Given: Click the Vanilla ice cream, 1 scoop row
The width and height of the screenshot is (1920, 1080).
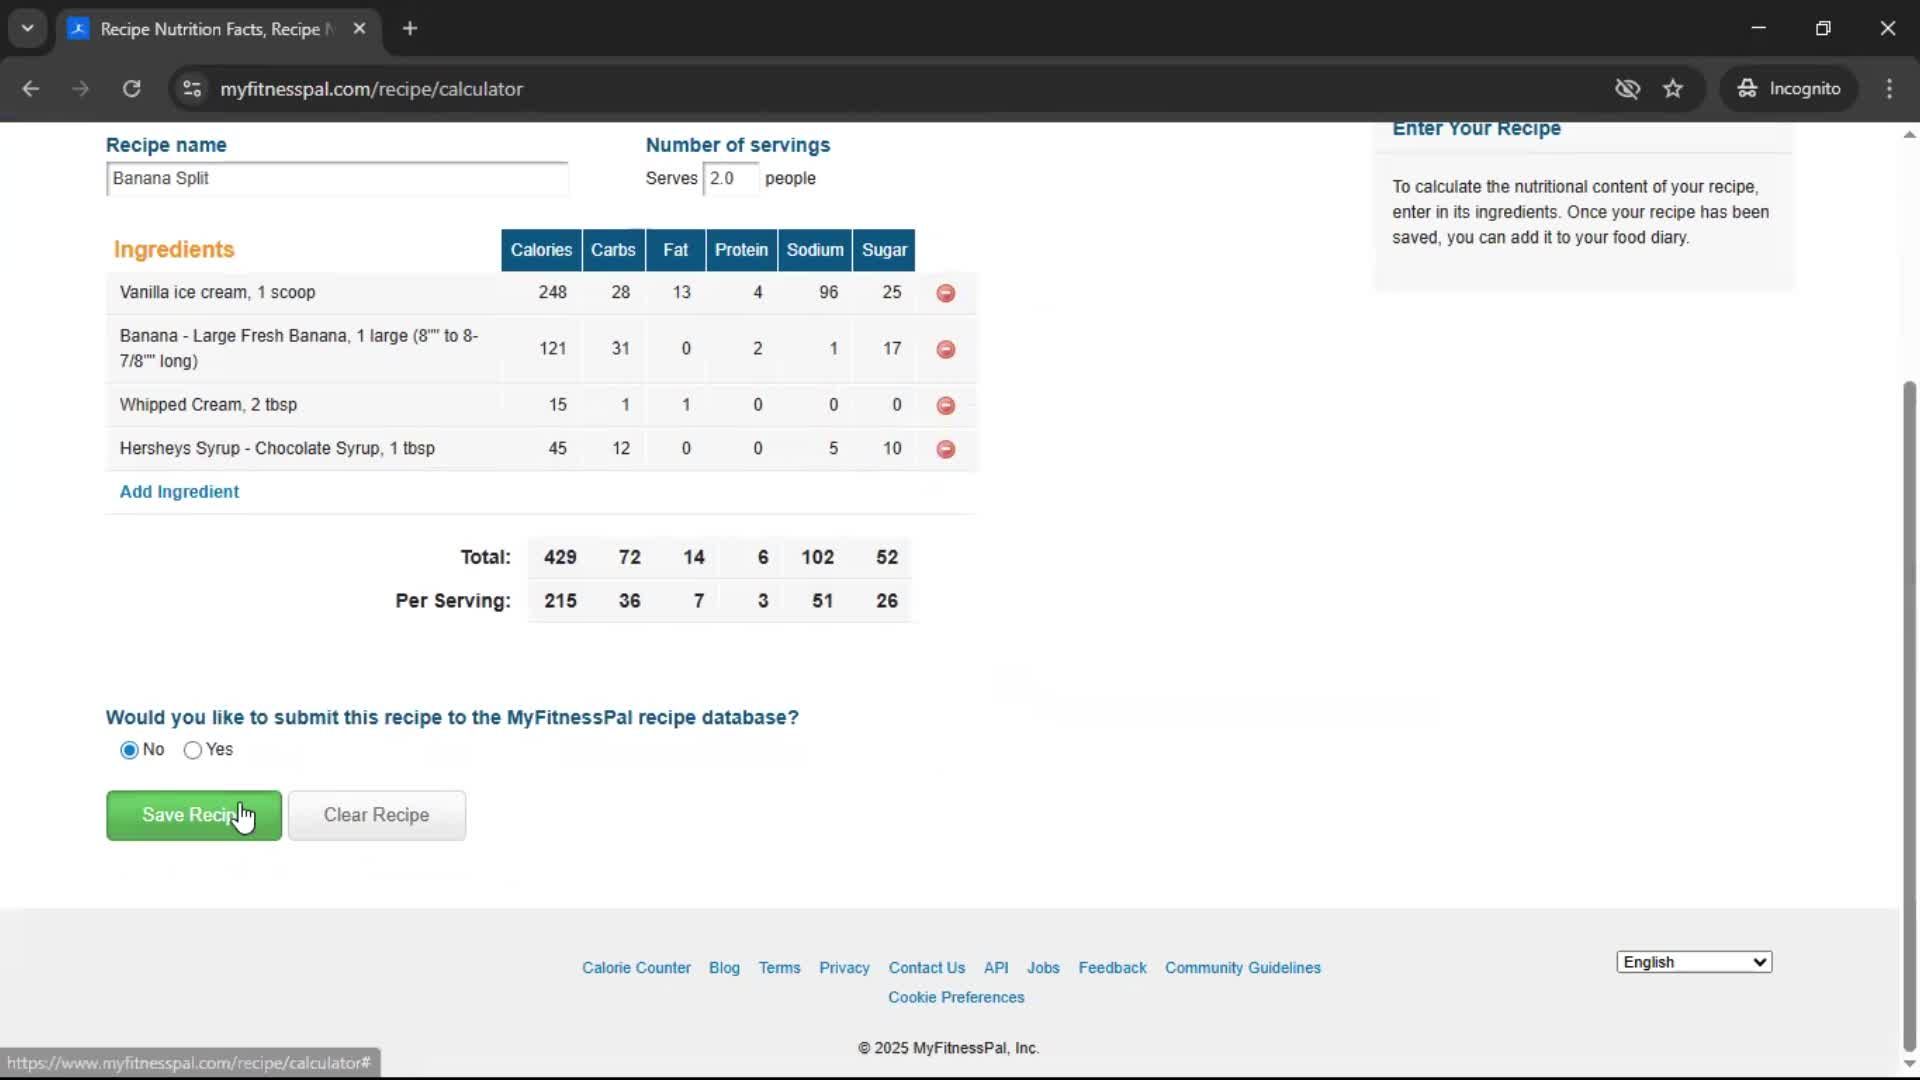Looking at the screenshot, I should coord(541,293).
